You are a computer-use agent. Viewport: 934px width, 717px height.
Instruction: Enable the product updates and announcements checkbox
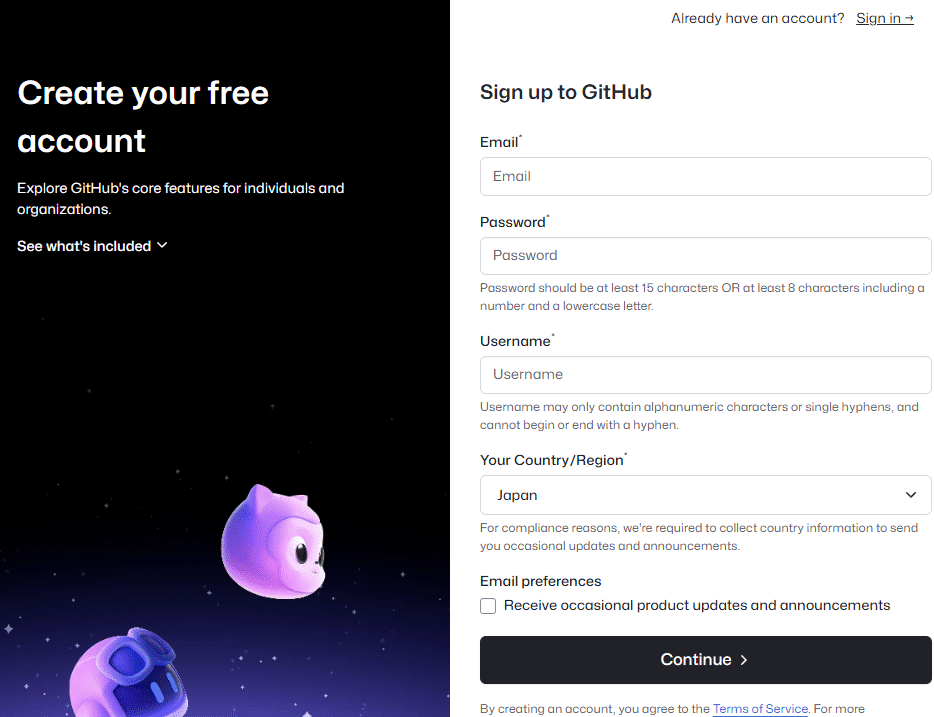coord(488,606)
